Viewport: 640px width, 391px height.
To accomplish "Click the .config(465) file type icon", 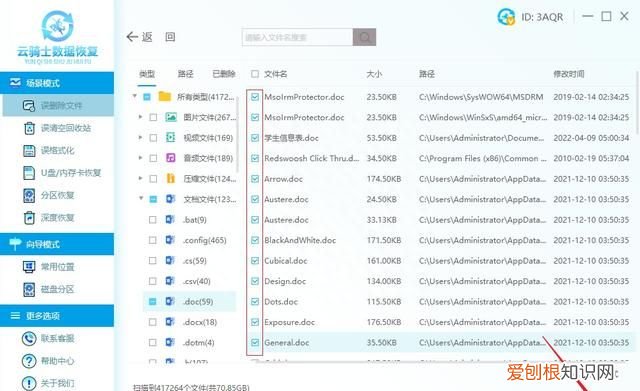I will pyautogui.click(x=170, y=240).
